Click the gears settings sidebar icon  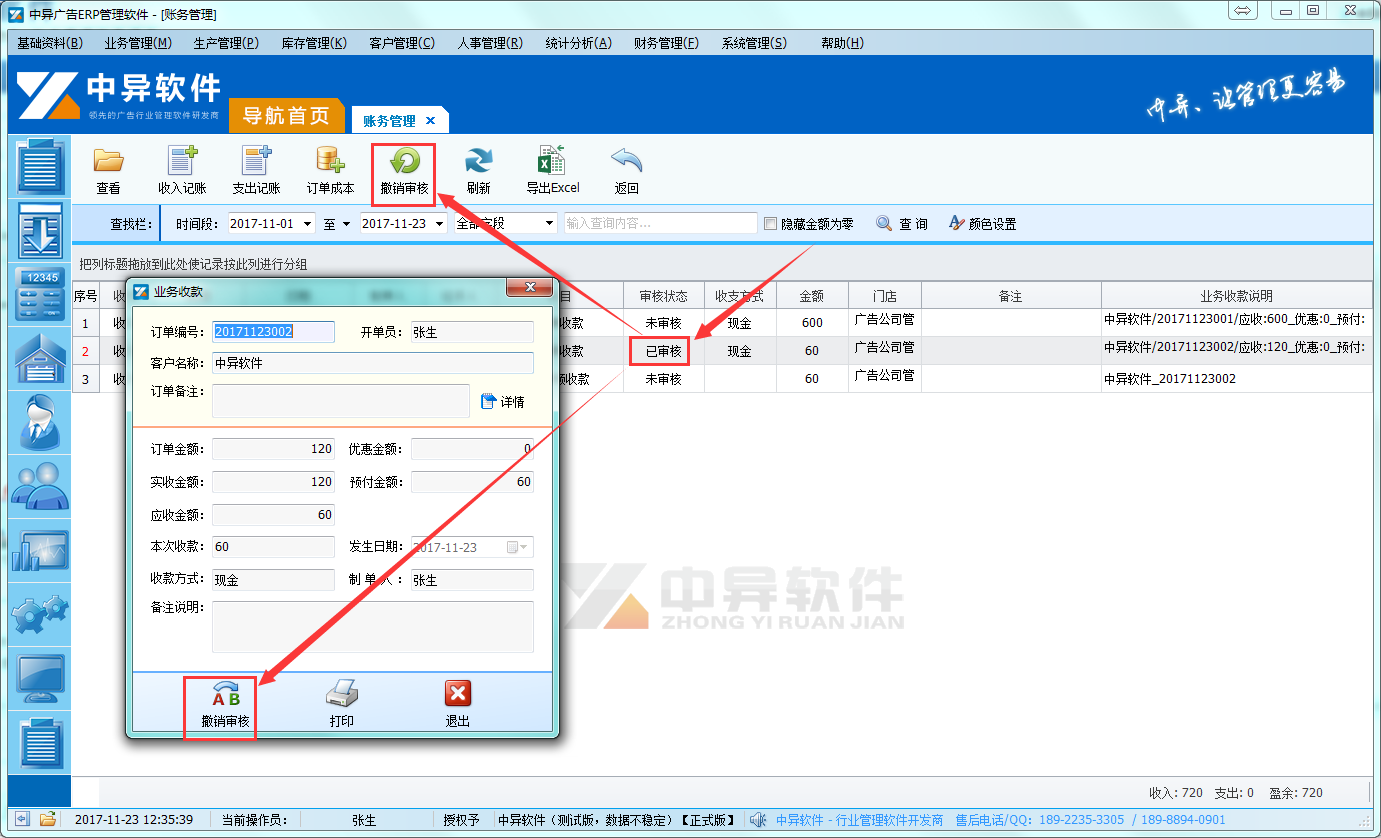(x=41, y=614)
